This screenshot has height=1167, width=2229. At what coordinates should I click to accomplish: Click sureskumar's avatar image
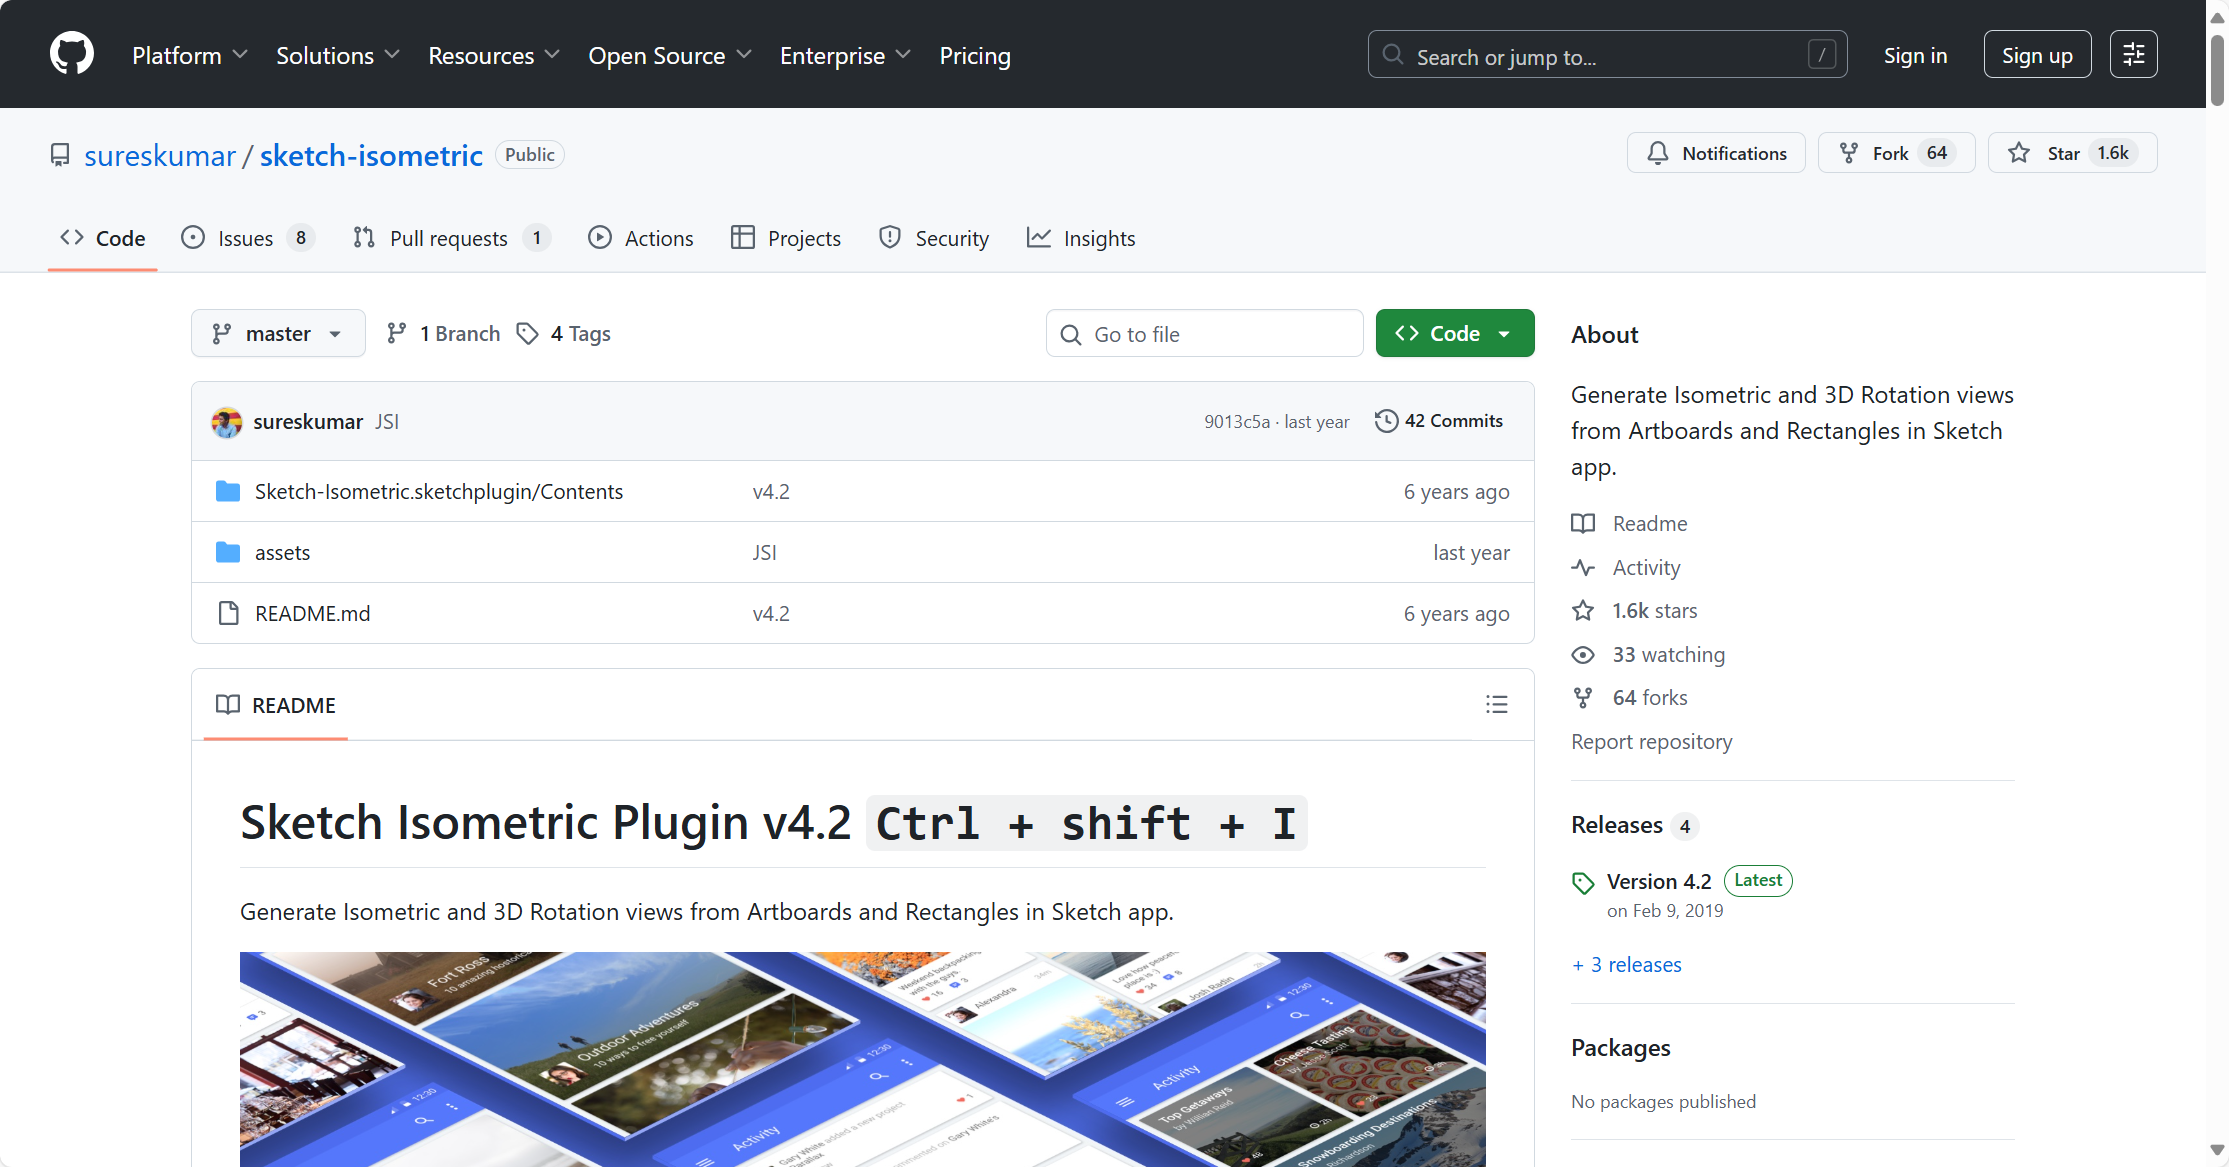tap(227, 422)
